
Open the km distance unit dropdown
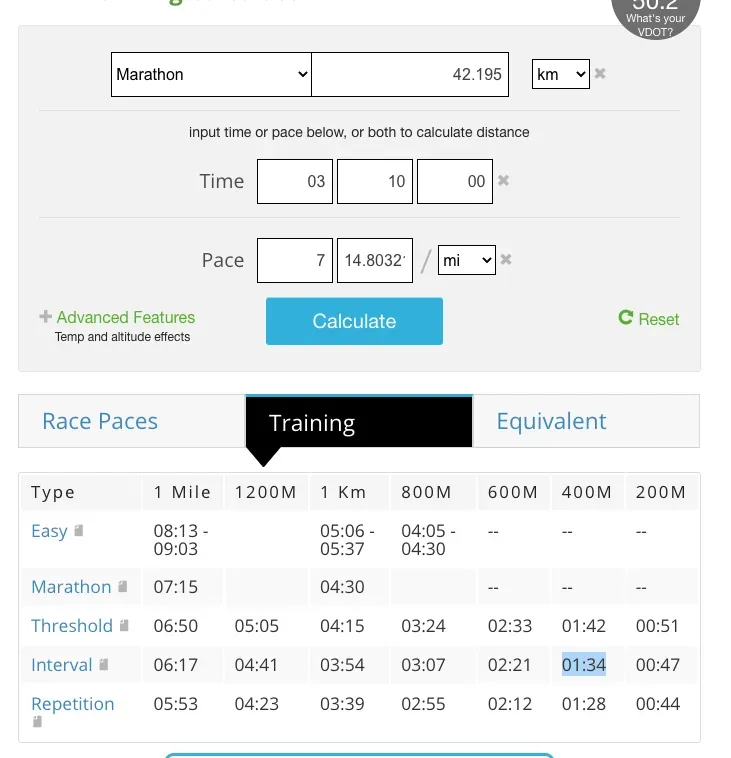point(560,74)
